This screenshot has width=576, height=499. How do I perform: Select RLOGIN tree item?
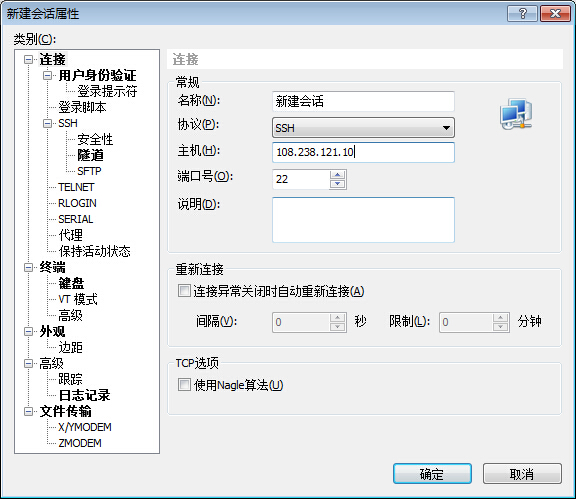[x=77, y=203]
